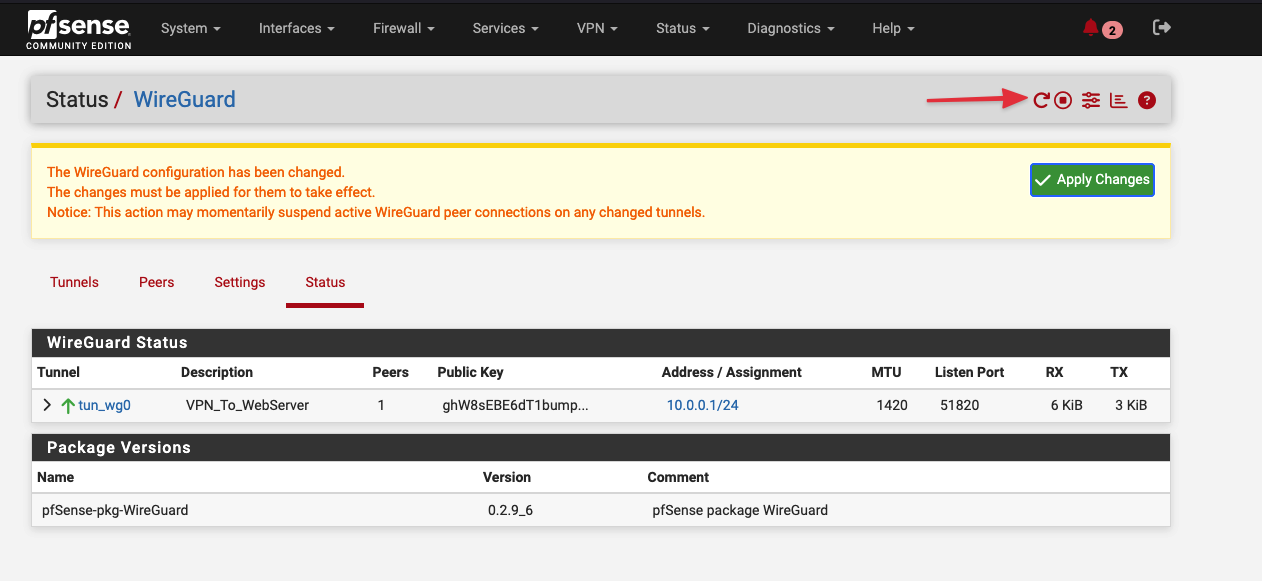Click the logout icon in navbar
1262x581 pixels.
coord(1161,28)
